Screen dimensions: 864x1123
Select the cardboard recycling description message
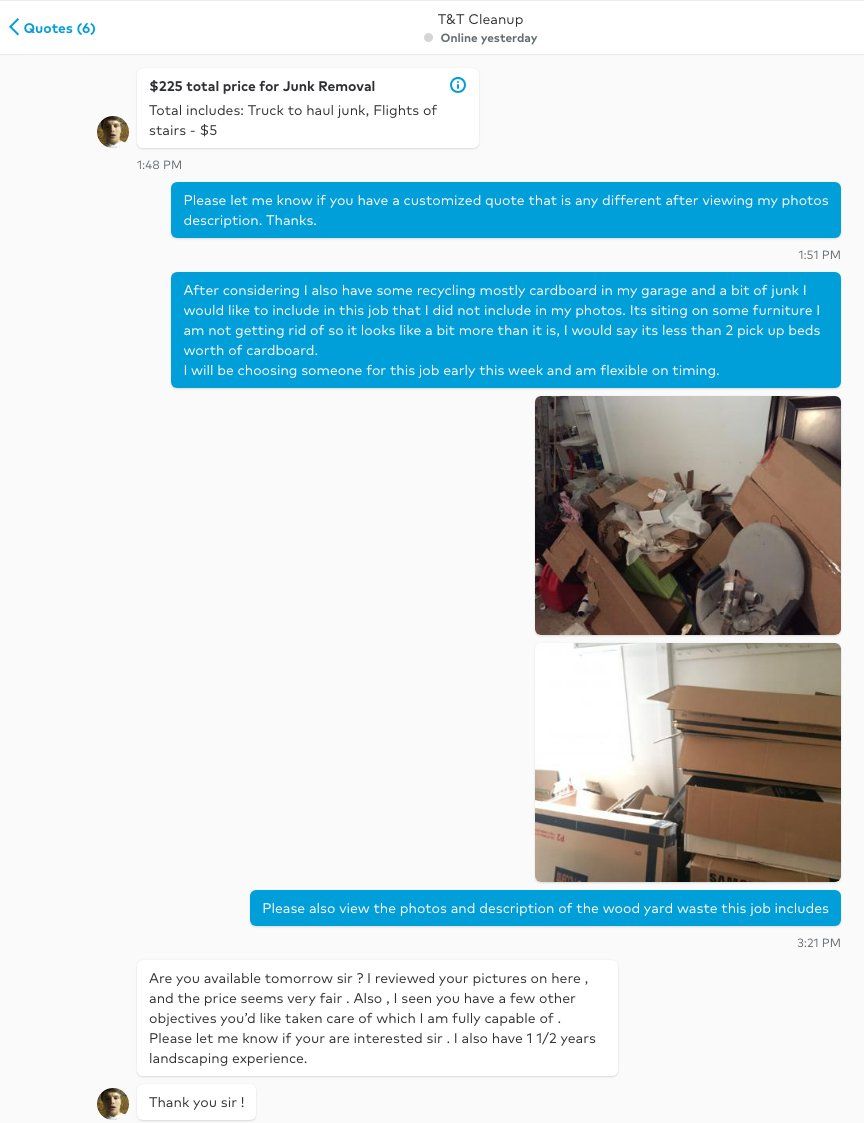506,330
